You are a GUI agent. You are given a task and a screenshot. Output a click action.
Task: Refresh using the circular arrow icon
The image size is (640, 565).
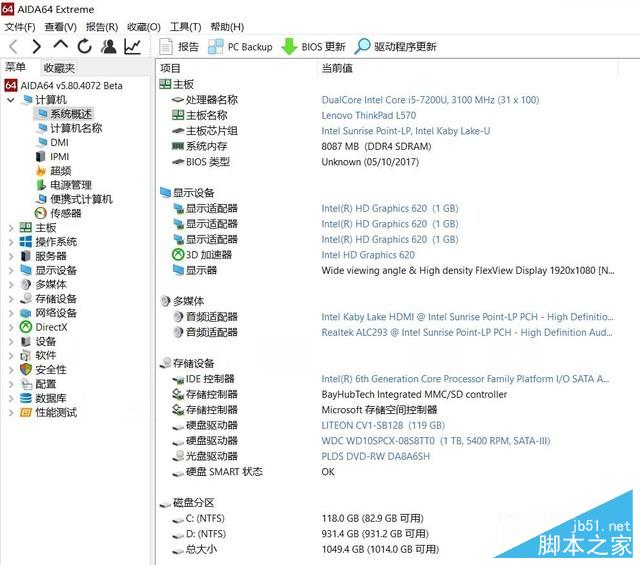click(84, 46)
